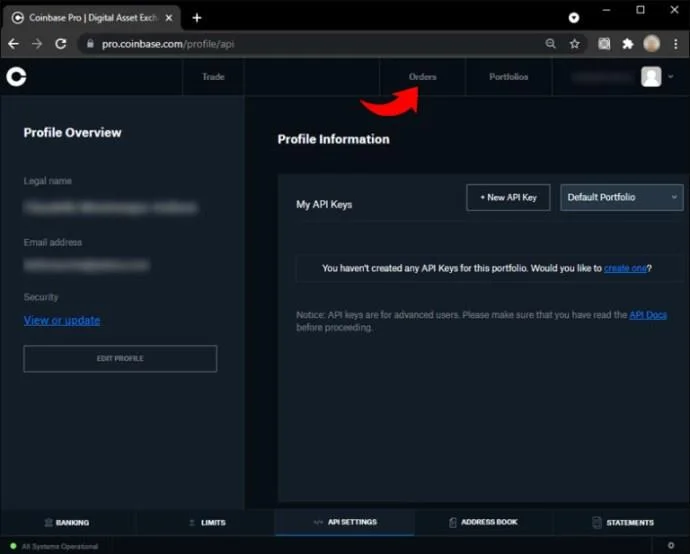Click the round dropdown icon in title bar
This screenshot has height=554, width=690.
click(x=574, y=18)
